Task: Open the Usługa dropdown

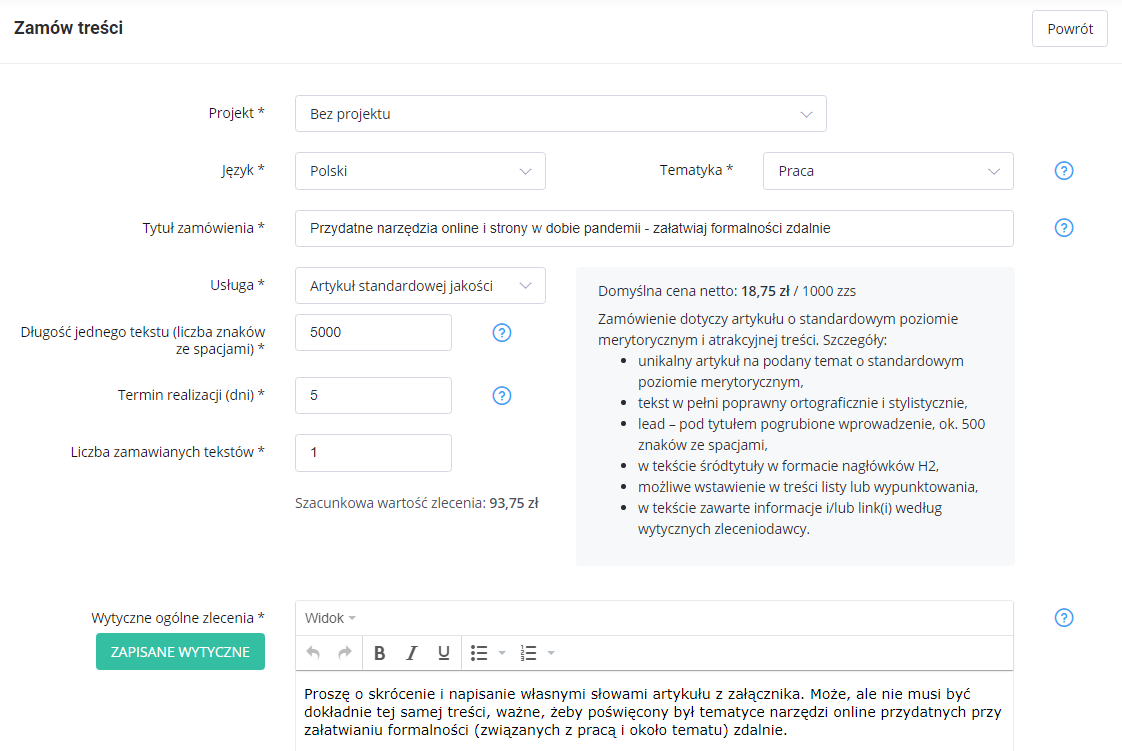Action: [x=421, y=285]
